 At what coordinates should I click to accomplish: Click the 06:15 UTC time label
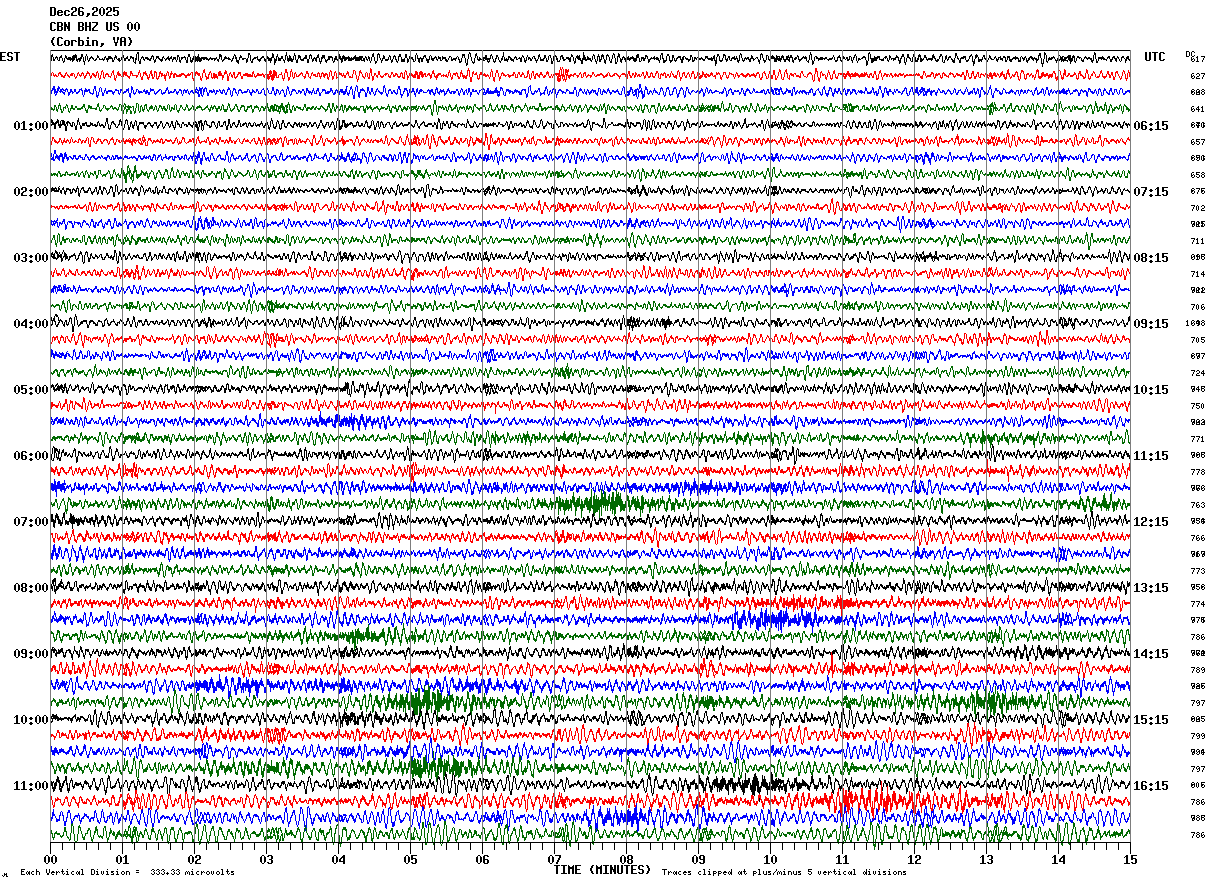click(x=1152, y=126)
